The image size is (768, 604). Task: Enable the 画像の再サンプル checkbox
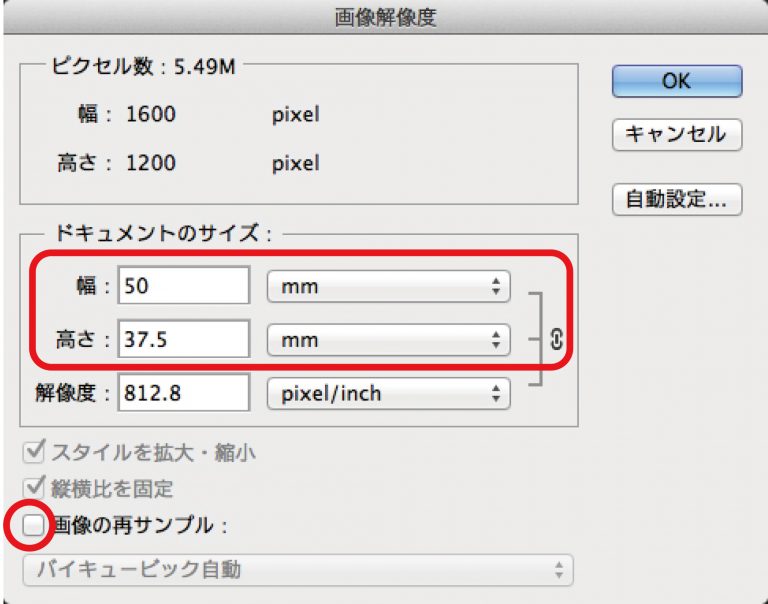pyautogui.click(x=33, y=525)
